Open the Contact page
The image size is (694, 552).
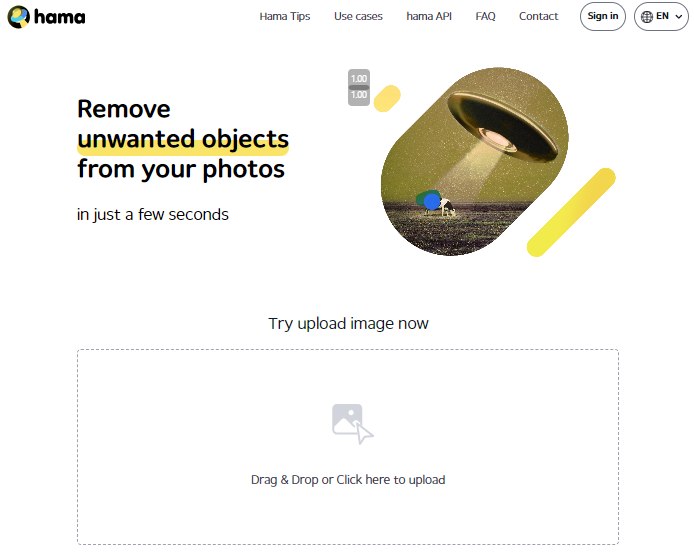click(x=538, y=16)
